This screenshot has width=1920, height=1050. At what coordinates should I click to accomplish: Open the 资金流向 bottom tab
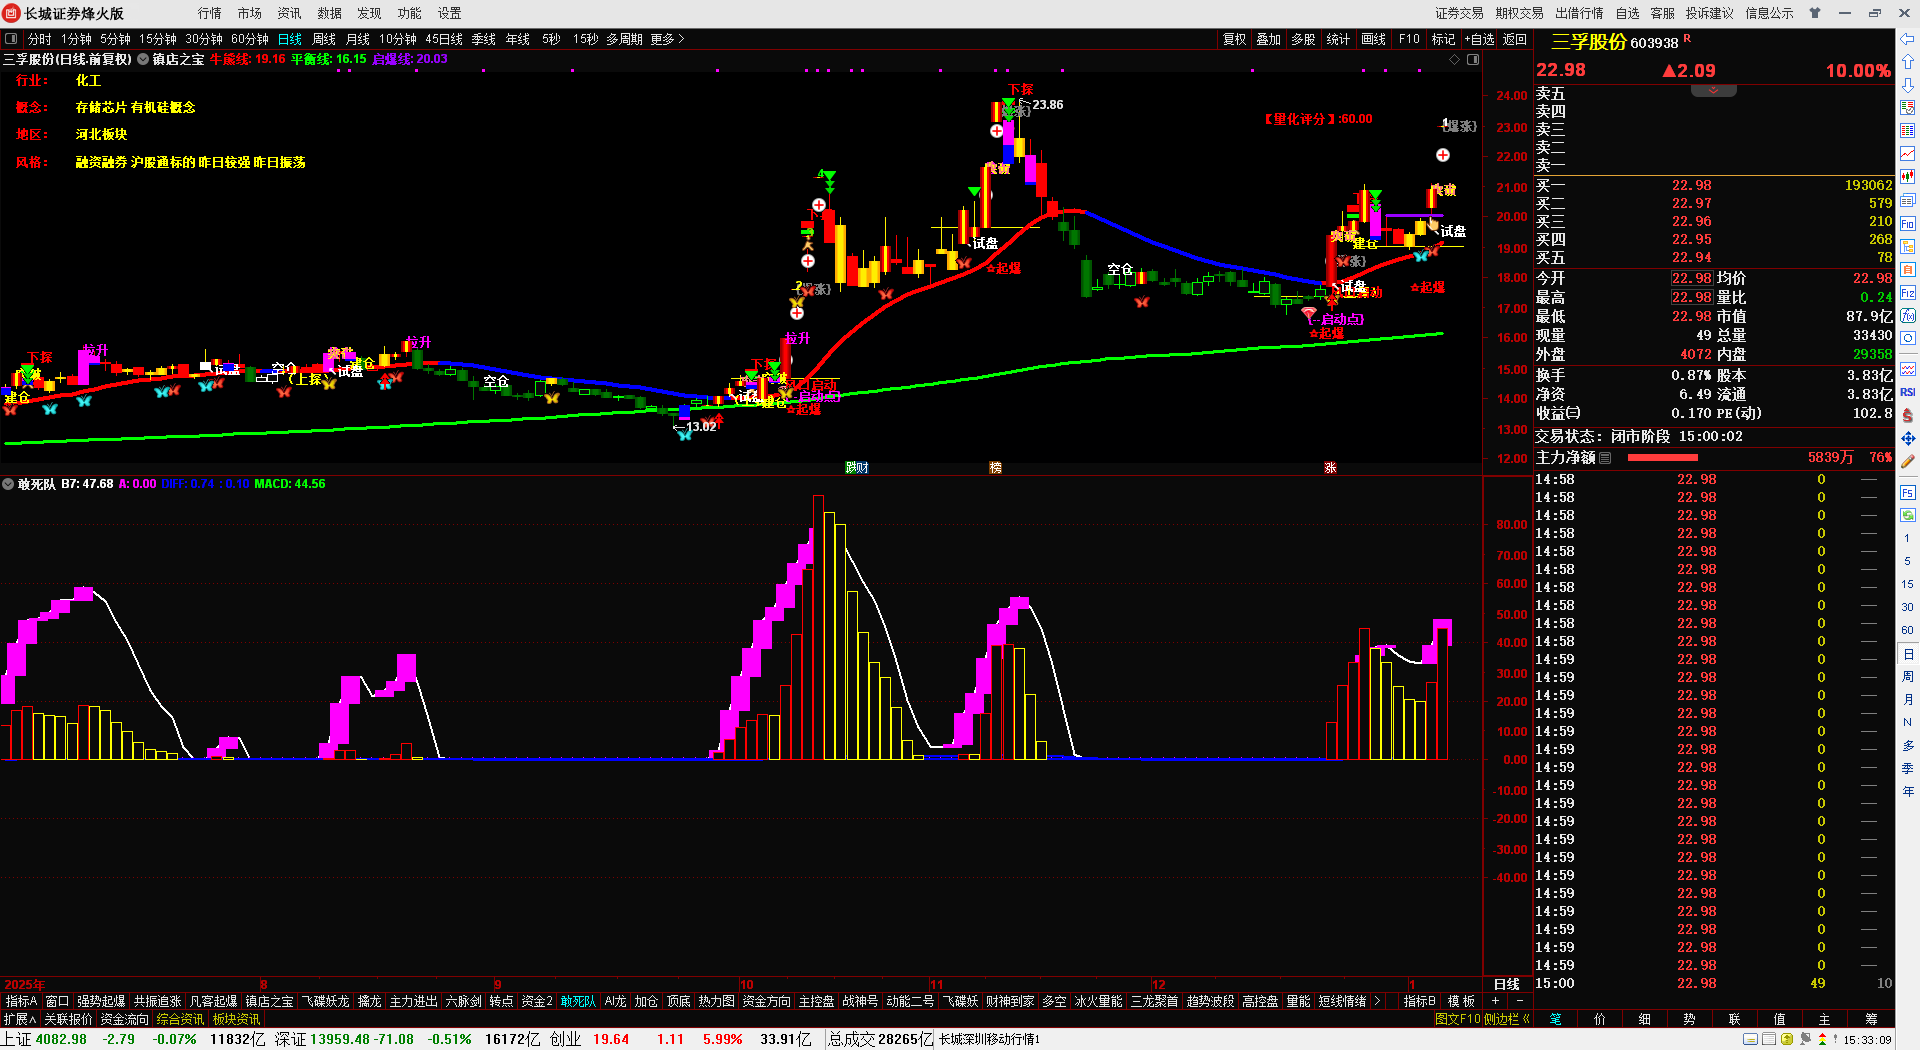point(124,1019)
